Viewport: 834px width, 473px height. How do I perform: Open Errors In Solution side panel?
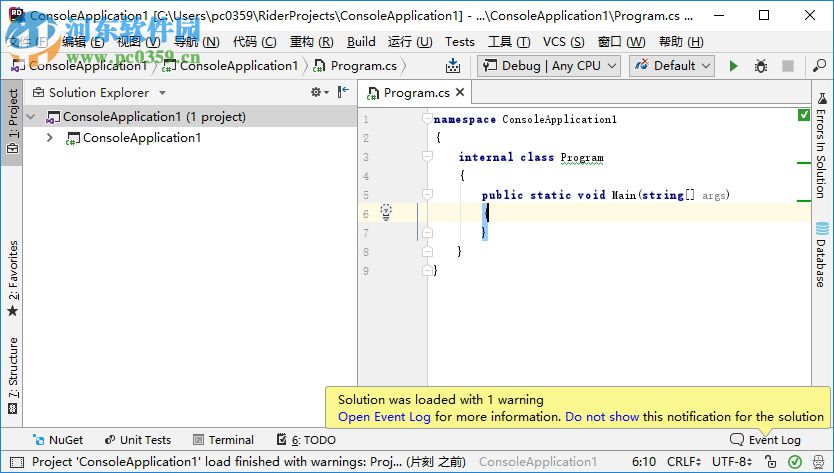pyautogui.click(x=822, y=145)
